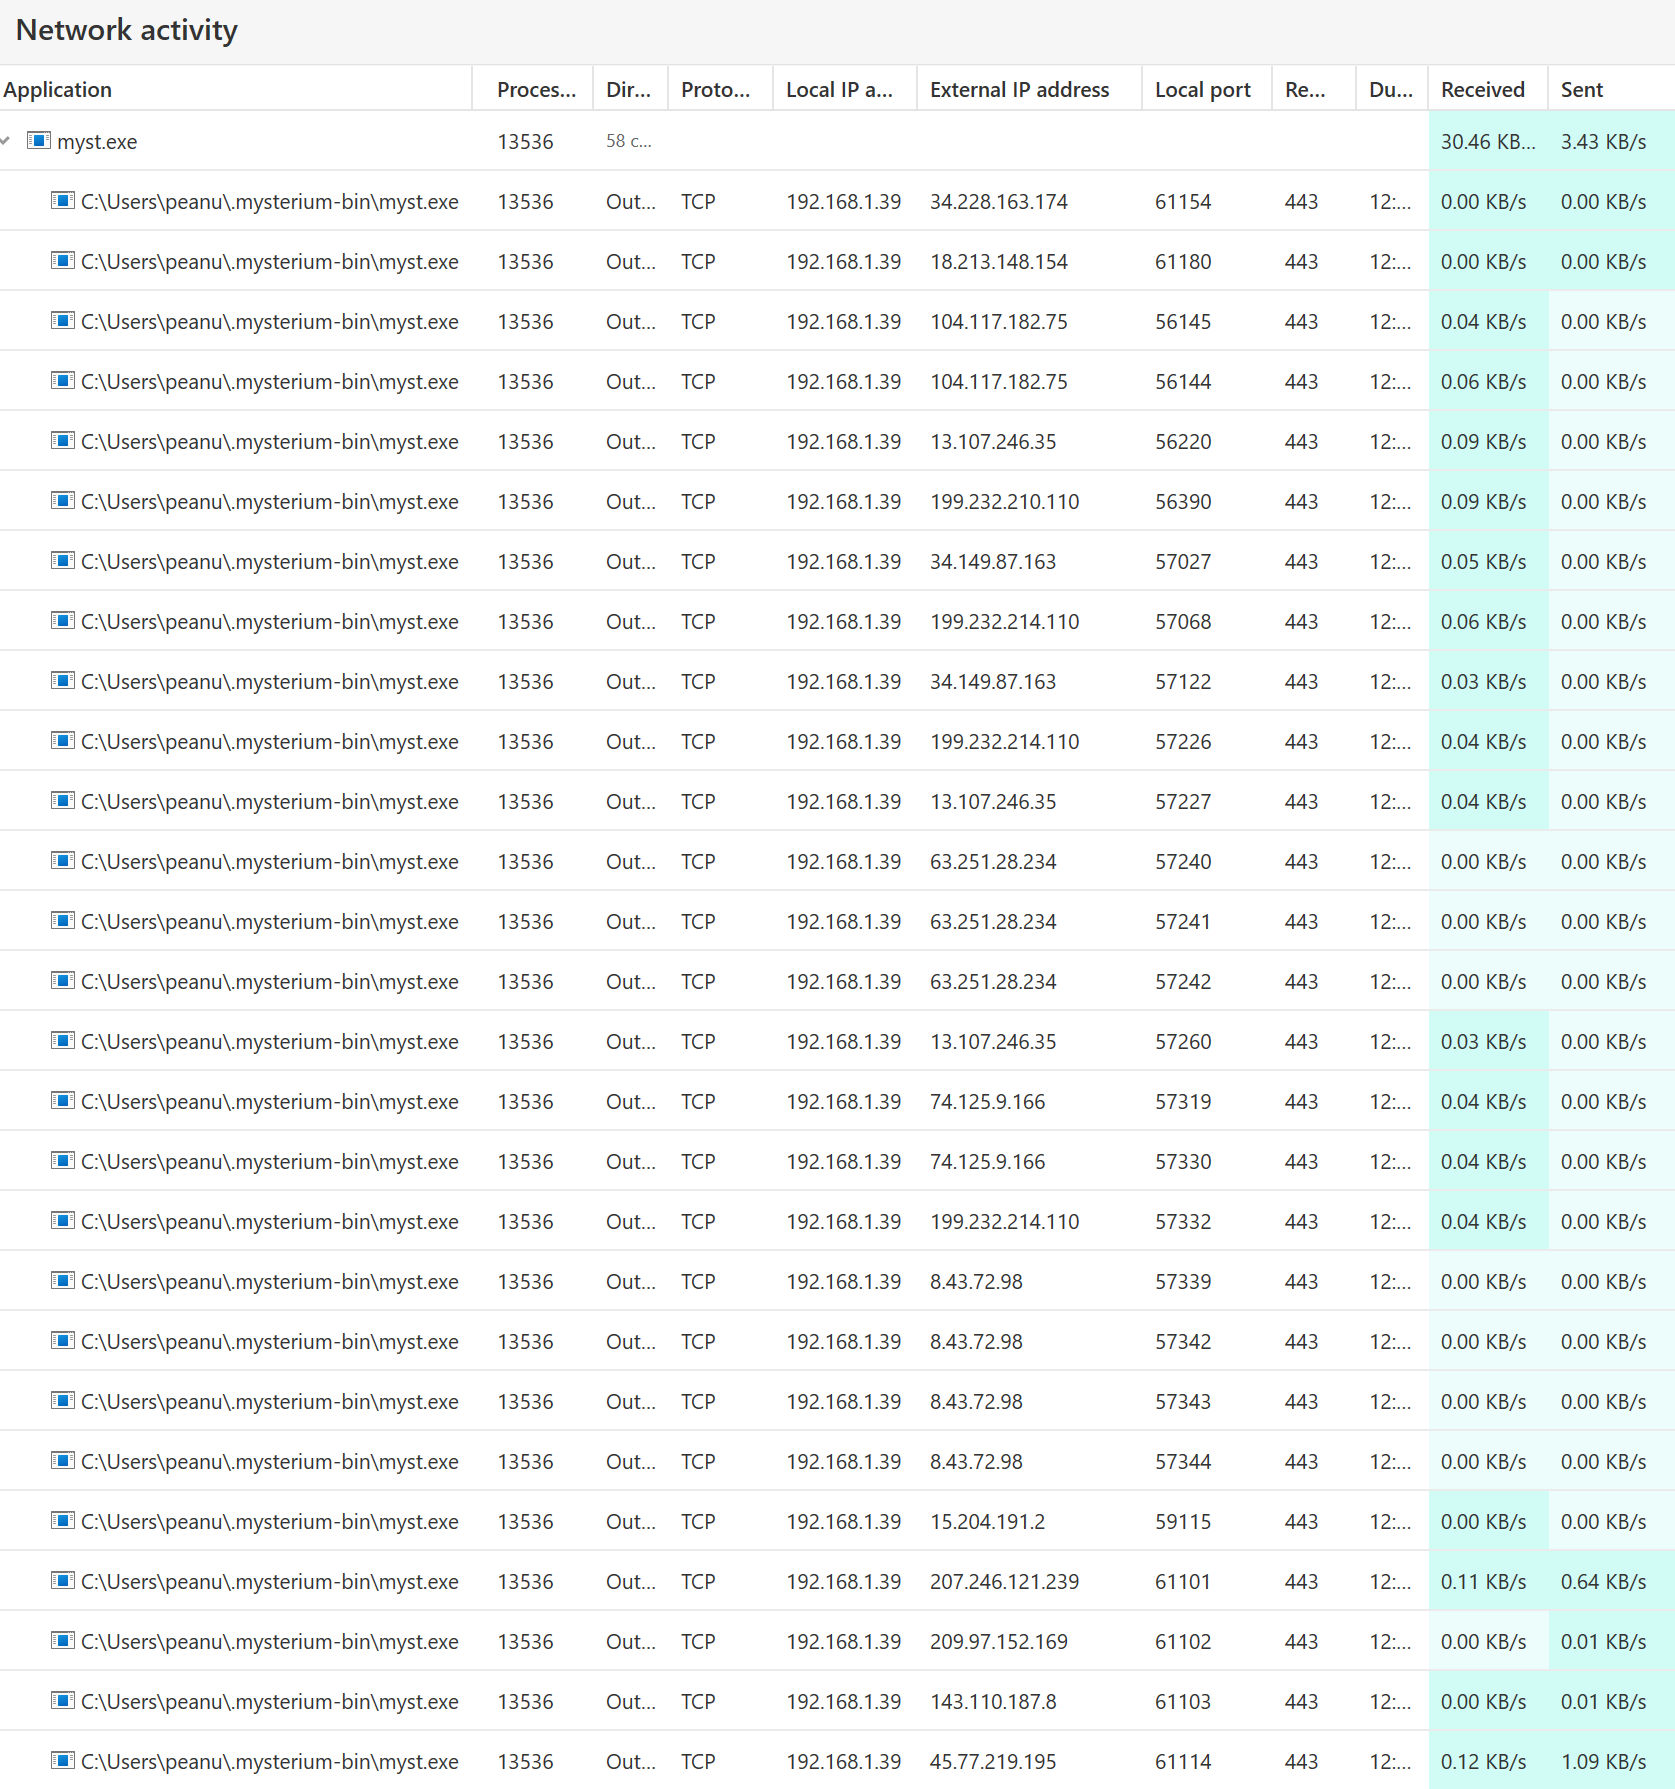Select external IP 15.204.191.2
The image size is (1675, 1789).
click(987, 1522)
